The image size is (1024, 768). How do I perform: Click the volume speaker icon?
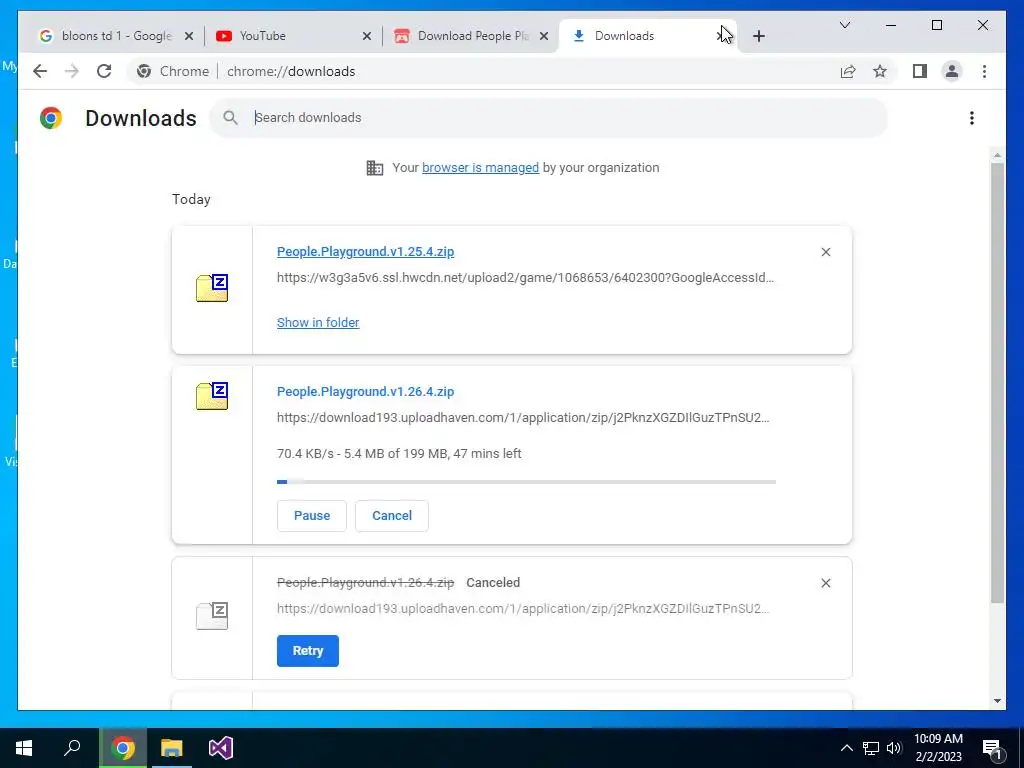(894, 748)
